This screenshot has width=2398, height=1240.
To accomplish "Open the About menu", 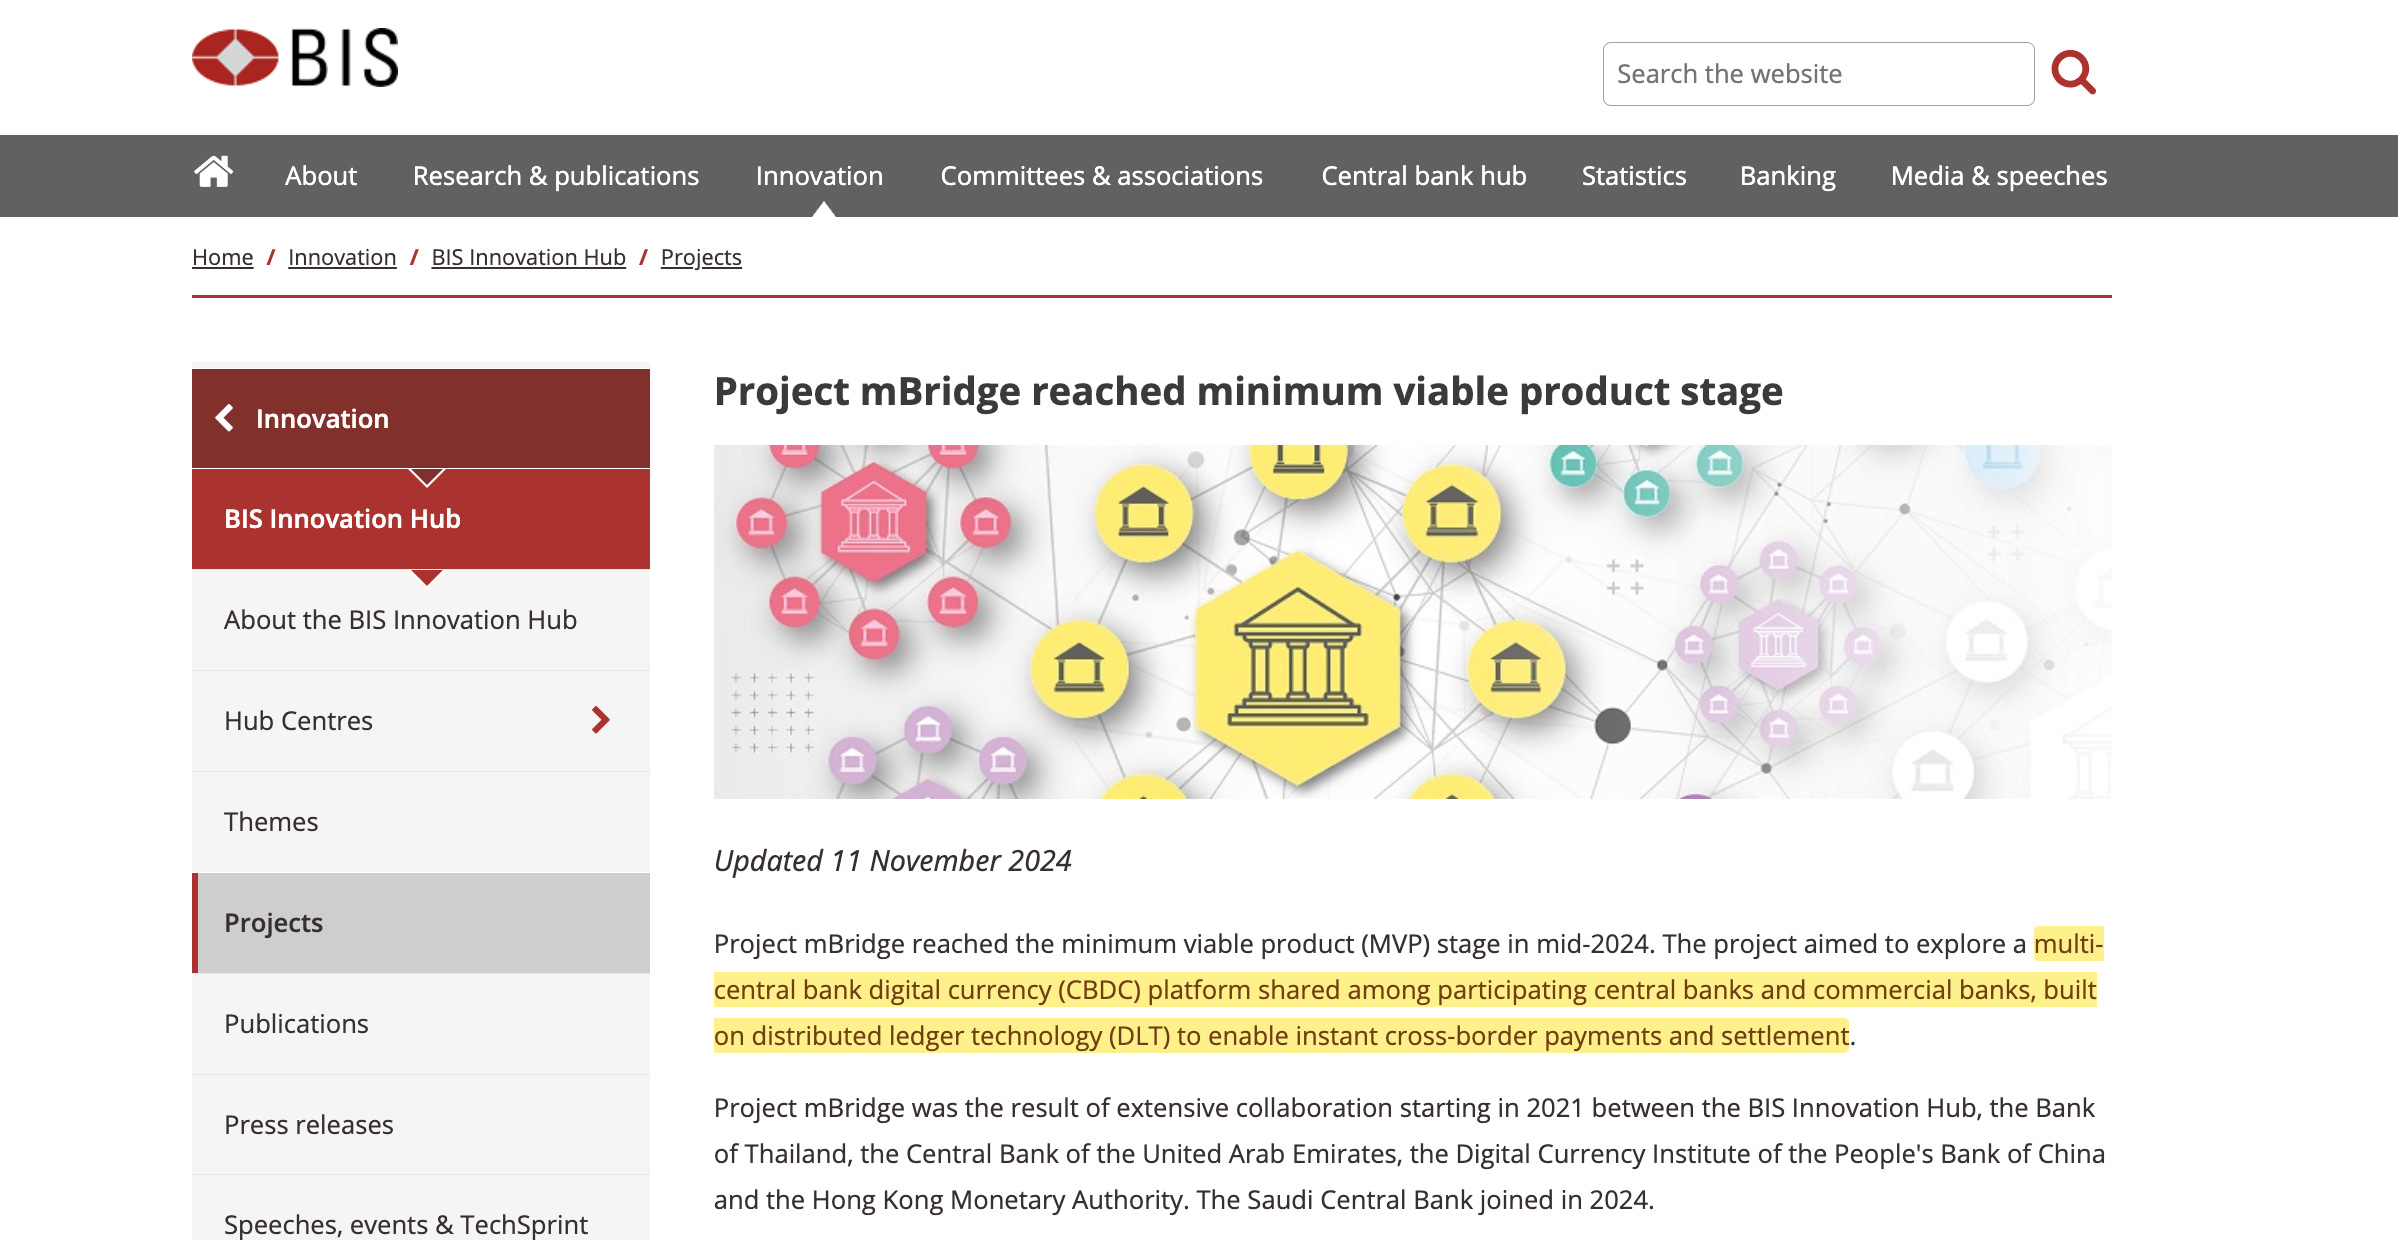I will 320,176.
